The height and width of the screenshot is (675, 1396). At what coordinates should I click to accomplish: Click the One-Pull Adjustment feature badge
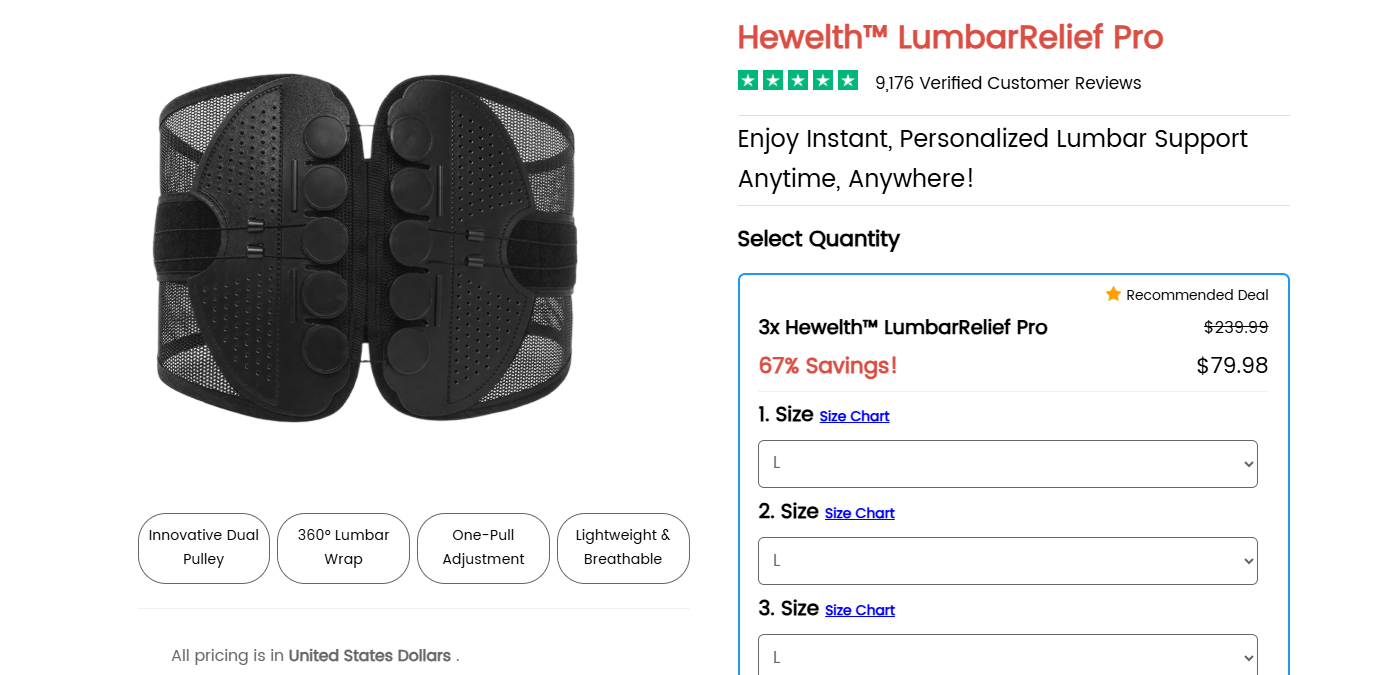tap(483, 548)
